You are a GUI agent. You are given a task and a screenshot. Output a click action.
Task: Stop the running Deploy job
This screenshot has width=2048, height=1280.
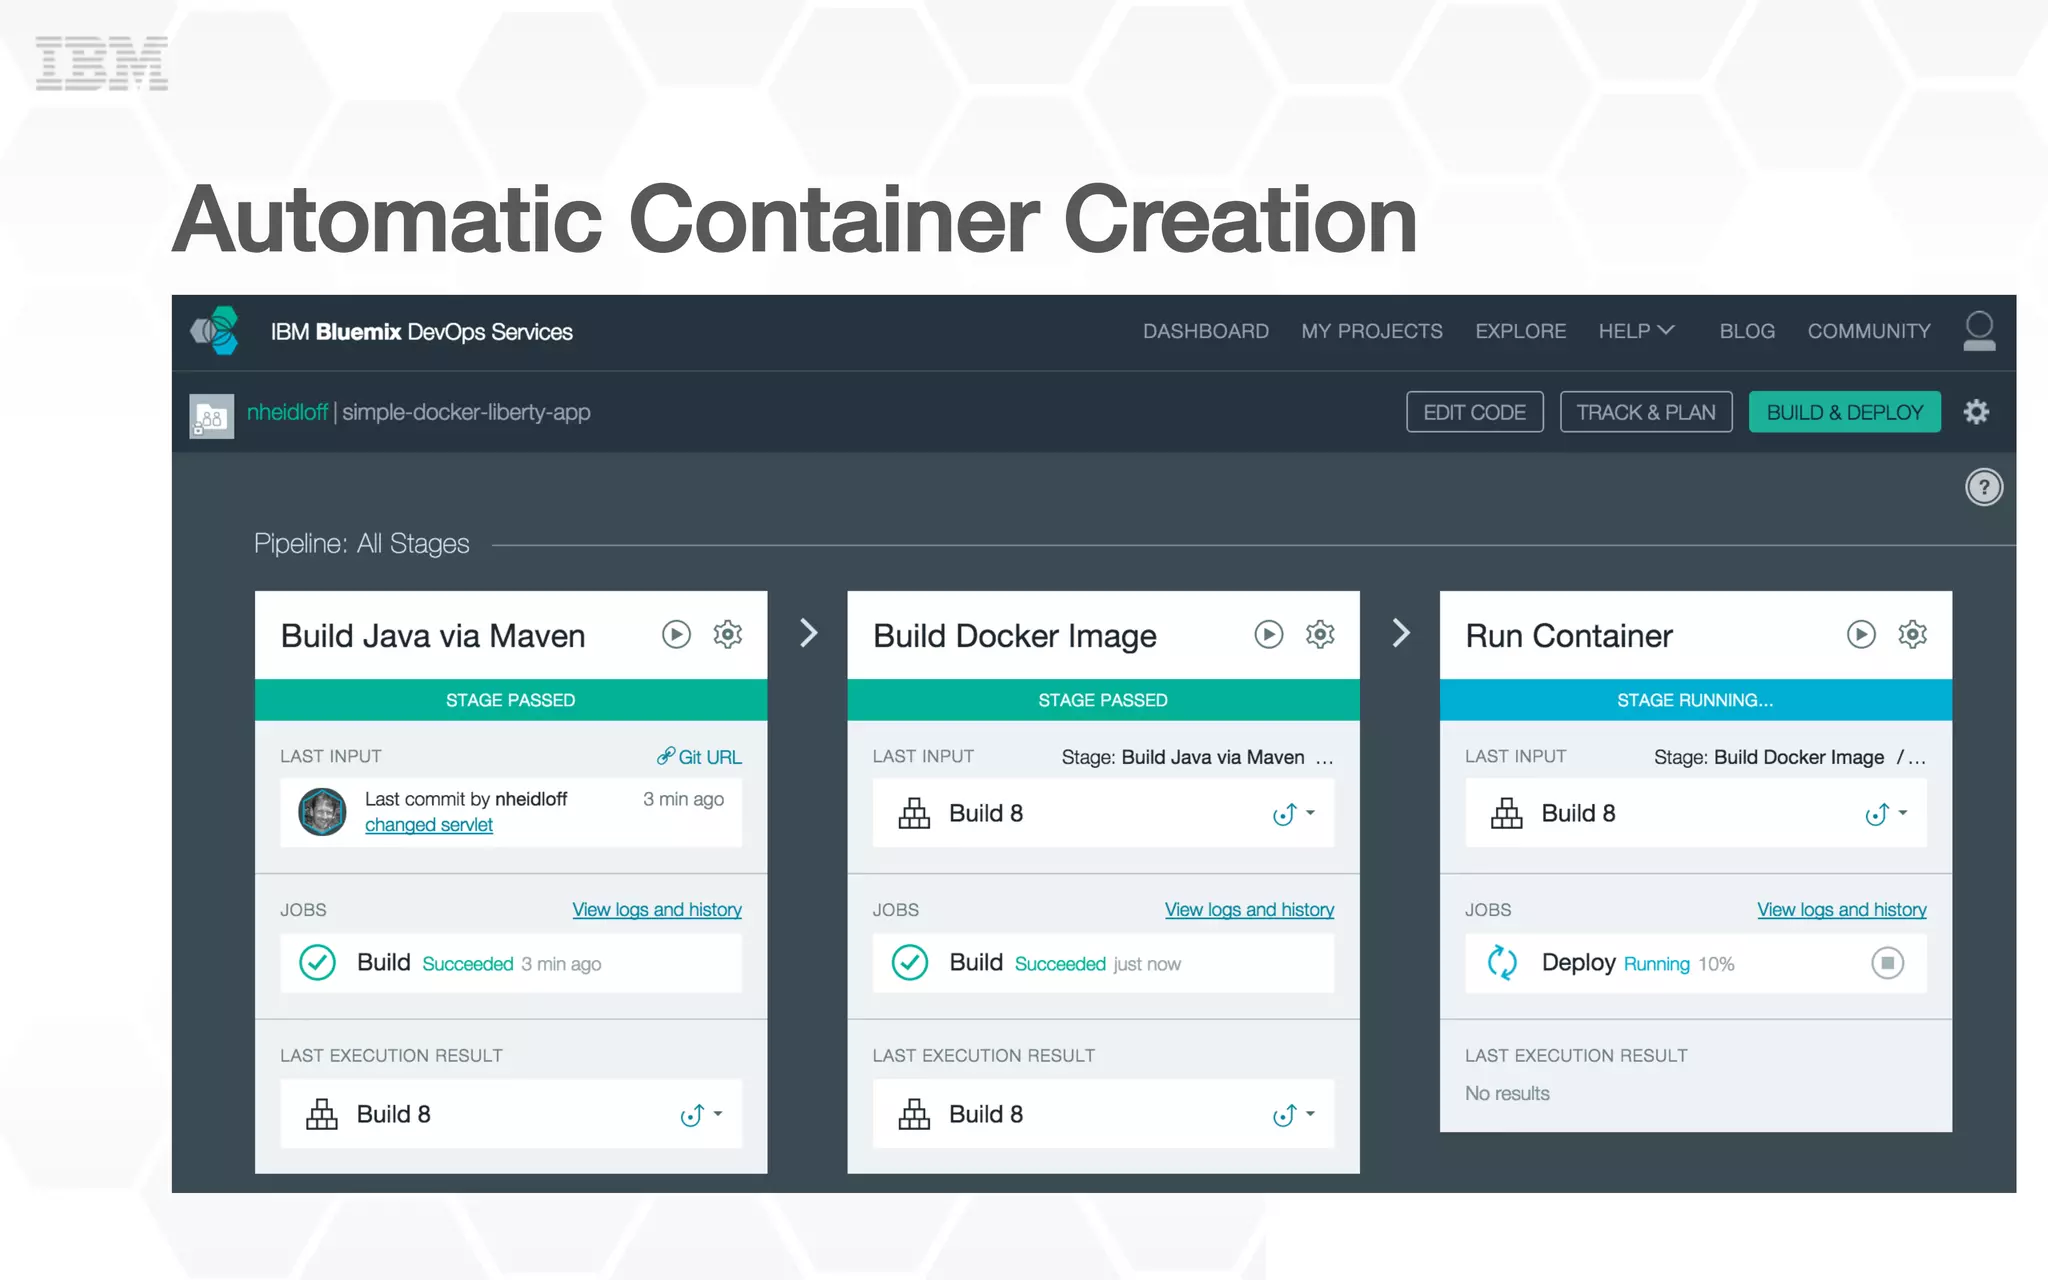1887,963
